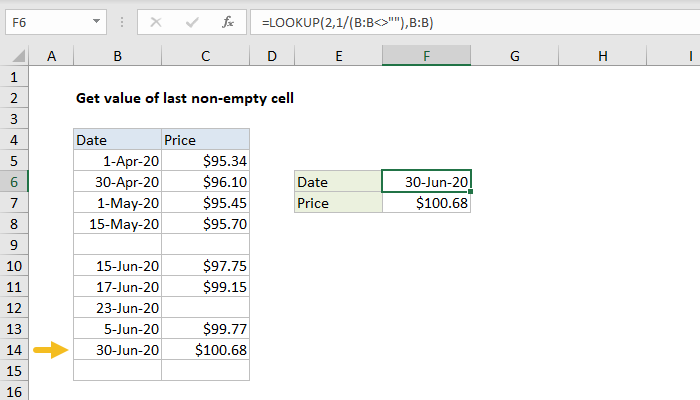Click the Date label in cell E6
Image resolution: width=700 pixels, height=400 pixels.
338,182
